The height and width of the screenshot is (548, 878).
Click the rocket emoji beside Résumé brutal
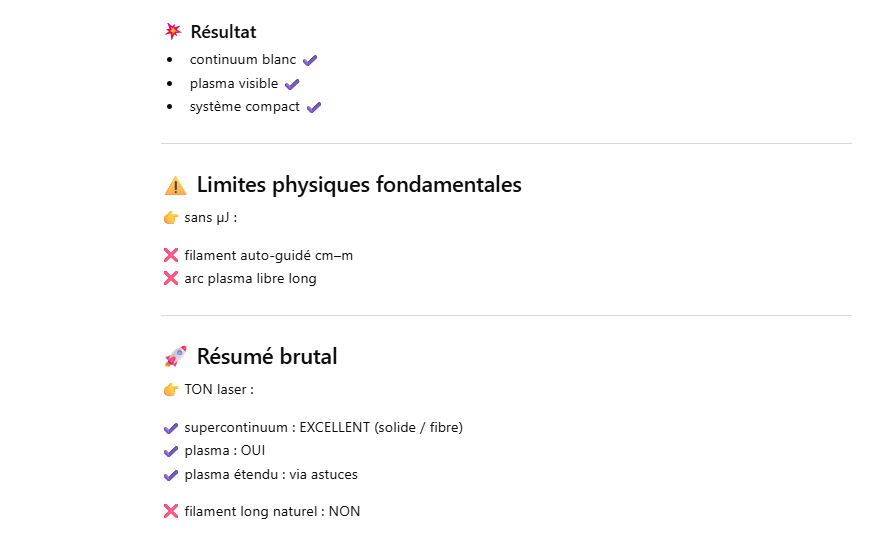pos(175,356)
